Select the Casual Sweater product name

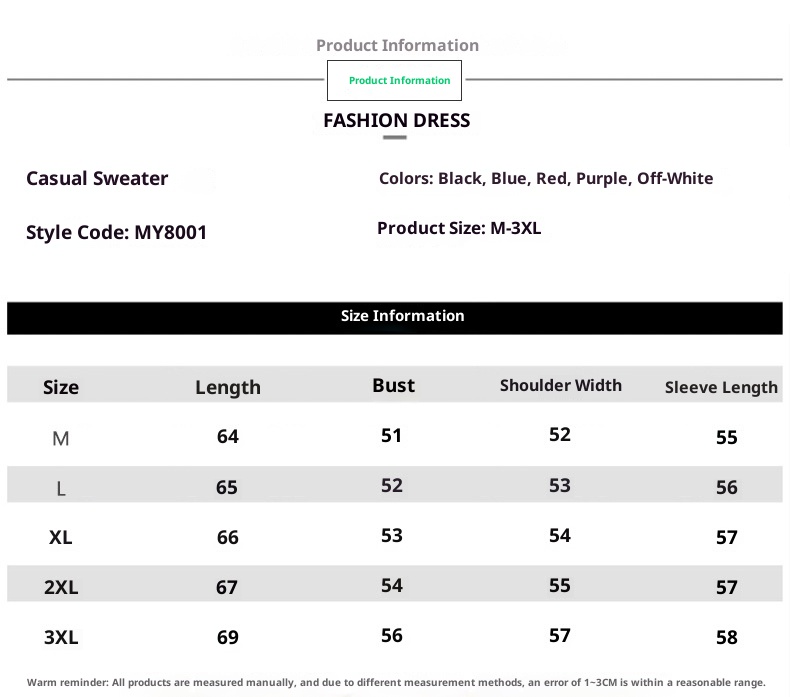pyautogui.click(x=97, y=179)
